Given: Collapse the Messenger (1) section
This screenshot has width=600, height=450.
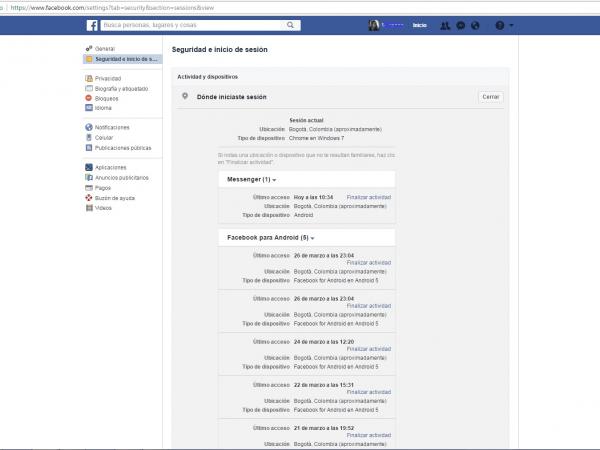Looking at the screenshot, I should point(251,179).
